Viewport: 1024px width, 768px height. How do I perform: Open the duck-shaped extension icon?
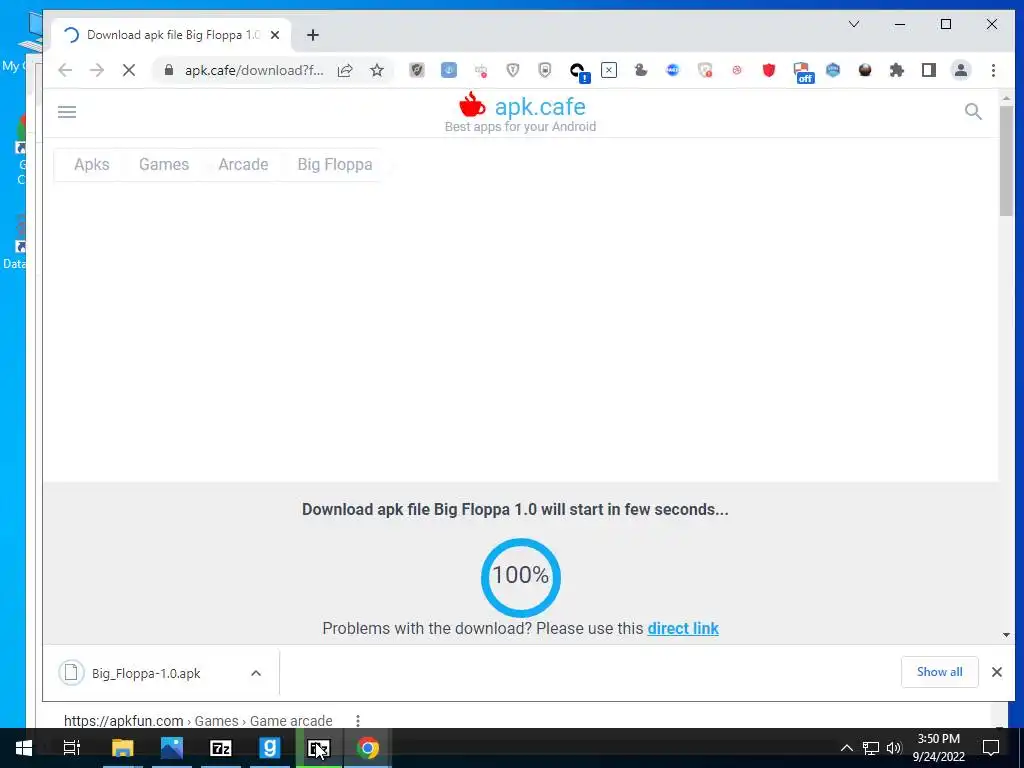point(641,70)
